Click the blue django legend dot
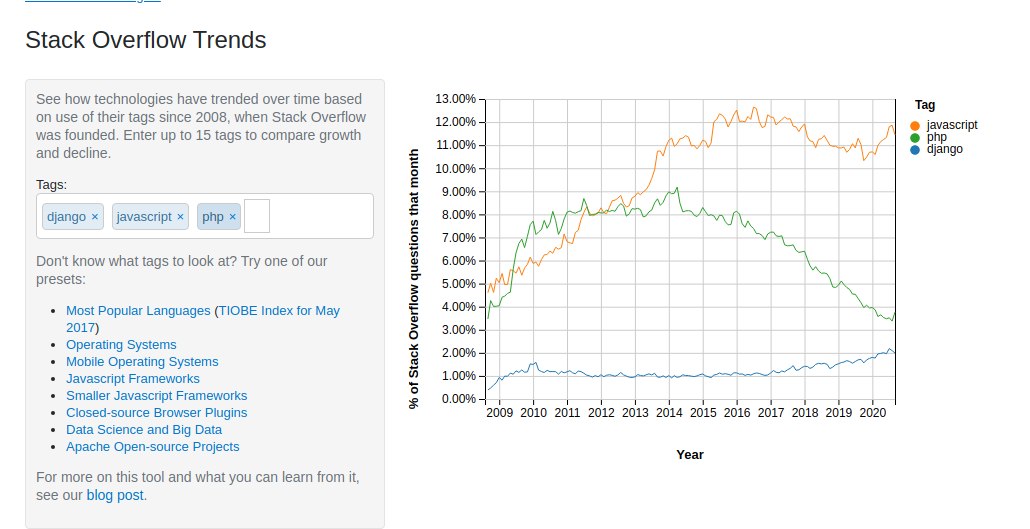This screenshot has width=1030, height=529. [x=915, y=150]
